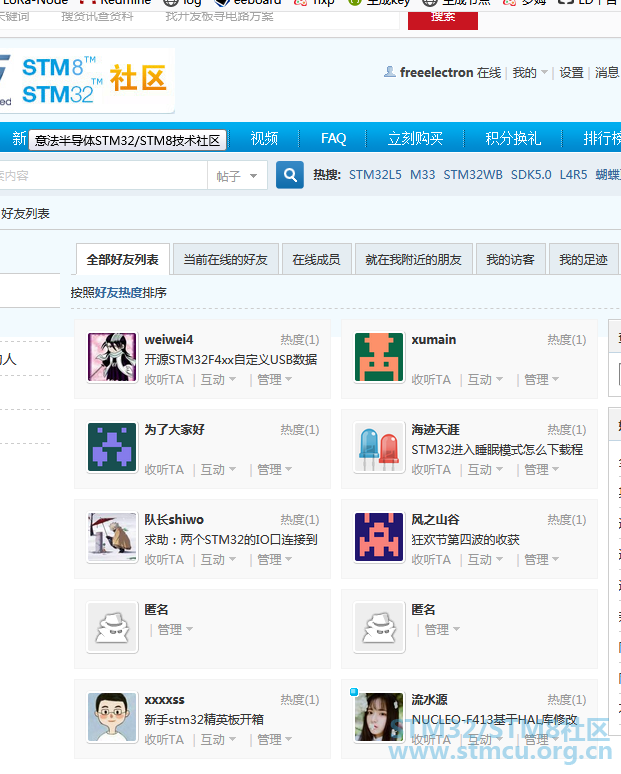The image size is (621, 774).
Task: Open xxxxss's cartoon avatar
Action: click(x=112, y=717)
